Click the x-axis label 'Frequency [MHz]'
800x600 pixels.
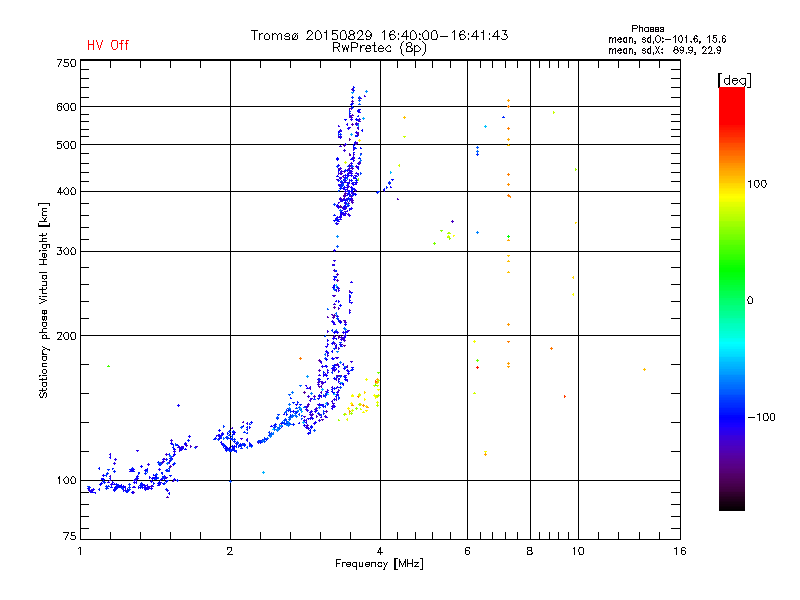[379, 564]
